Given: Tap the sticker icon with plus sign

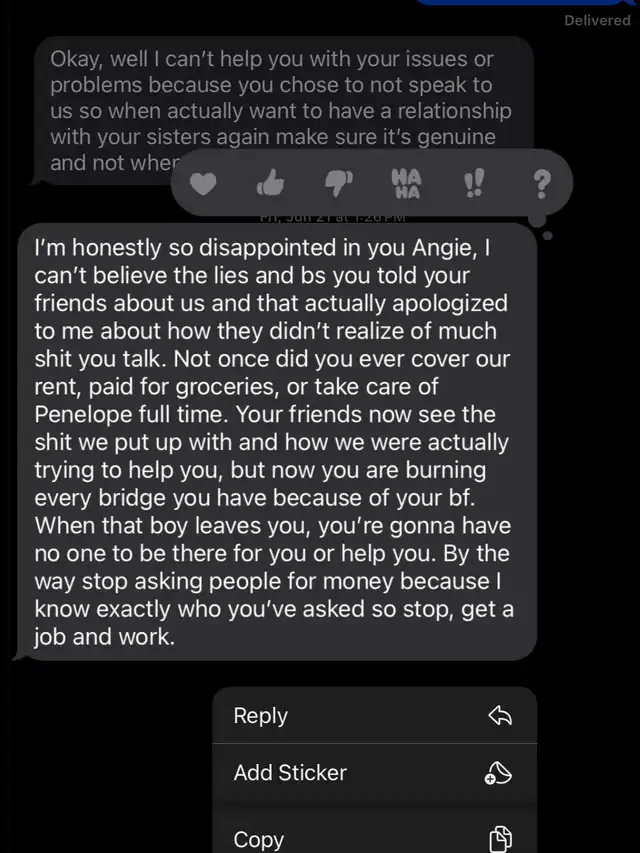Looking at the screenshot, I should [501, 772].
